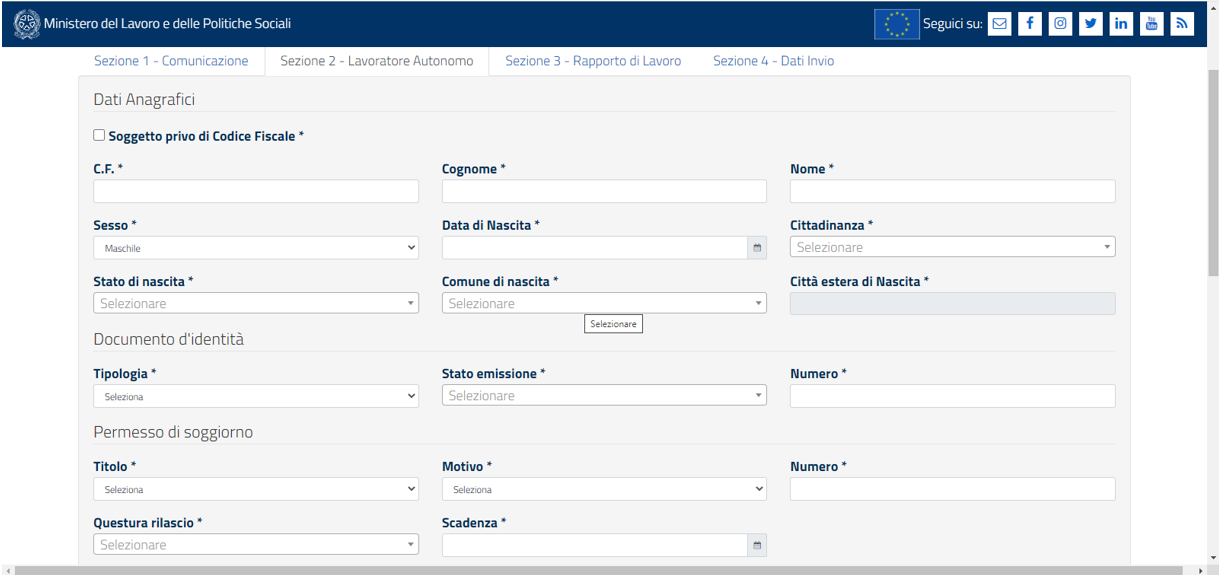This screenshot has width=1219, height=575.
Task: Go to Sezione 3 - Rapporto di Lavoro tab
Action: 593,61
